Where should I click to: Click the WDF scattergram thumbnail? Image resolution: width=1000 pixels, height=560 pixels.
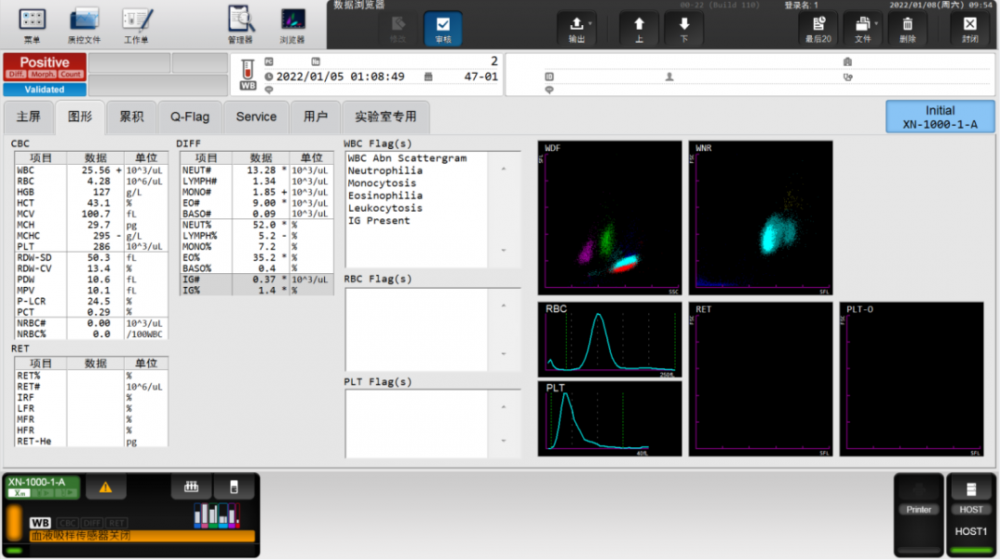(610, 217)
